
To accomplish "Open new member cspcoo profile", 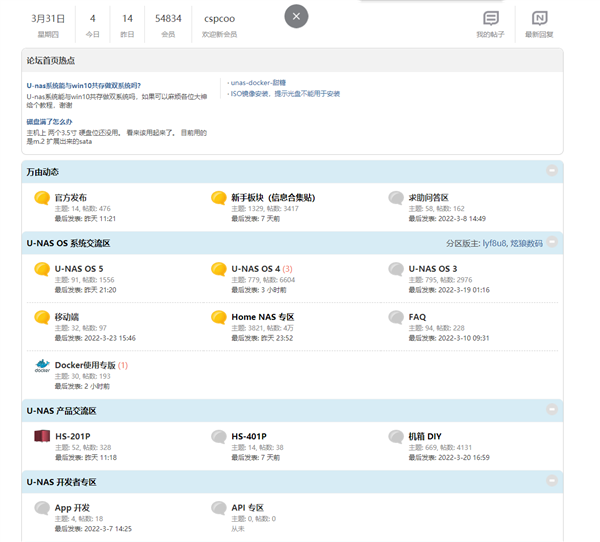I will [219, 18].
